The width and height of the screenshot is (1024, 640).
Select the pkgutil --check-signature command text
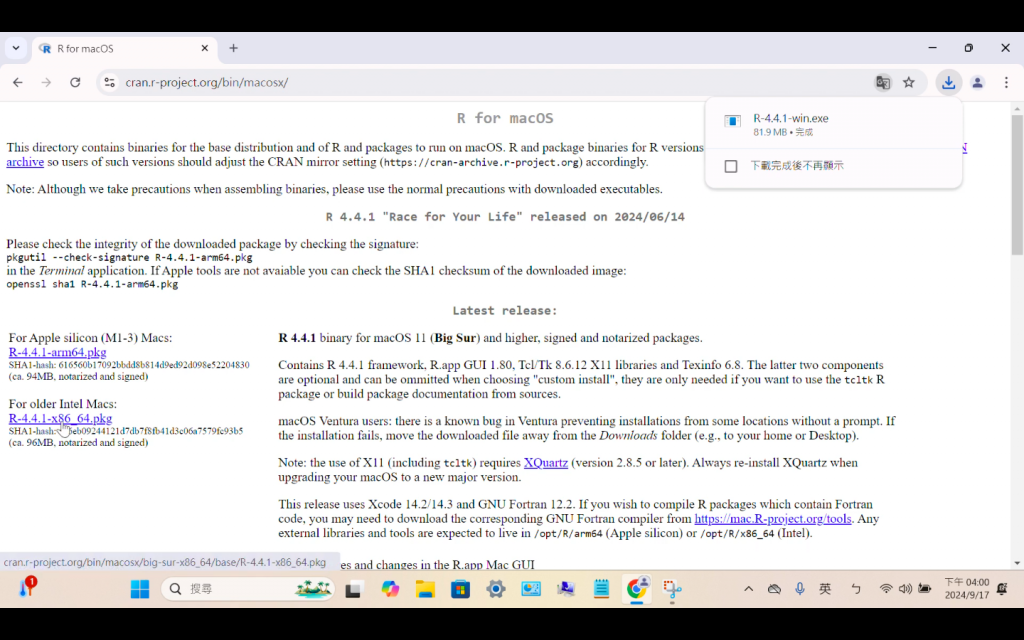129,257
